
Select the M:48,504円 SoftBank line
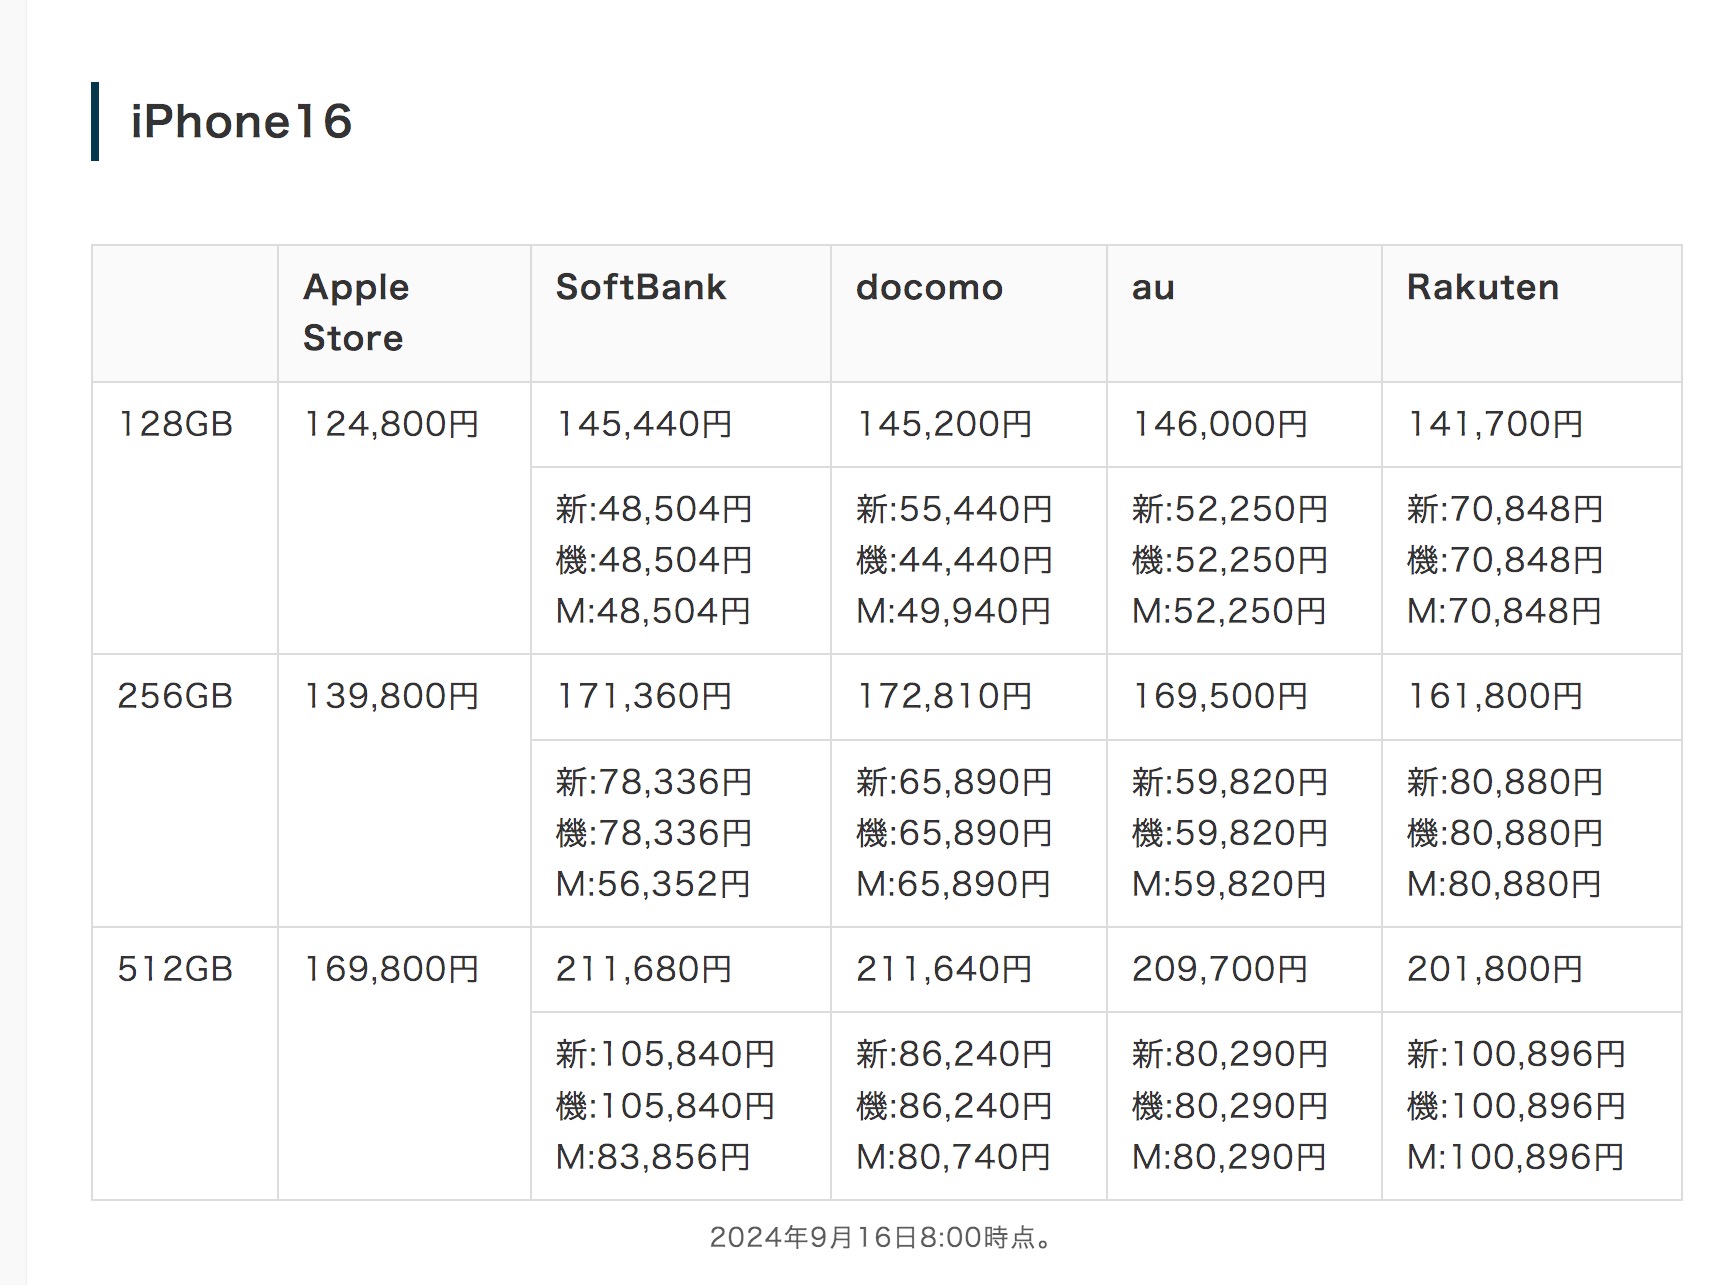click(x=653, y=611)
